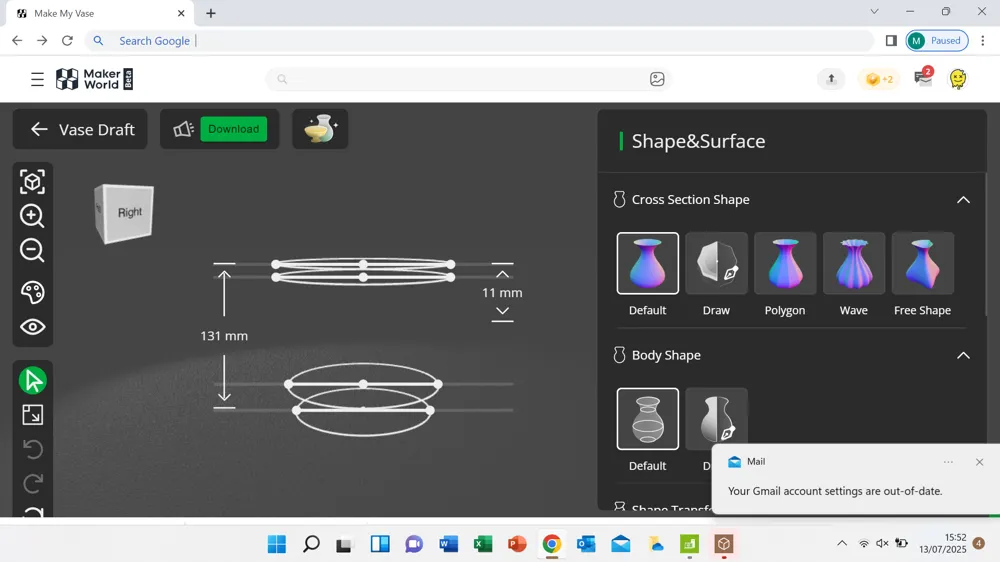
Task: Collapse the Cross Section Shape section
Action: click(963, 200)
